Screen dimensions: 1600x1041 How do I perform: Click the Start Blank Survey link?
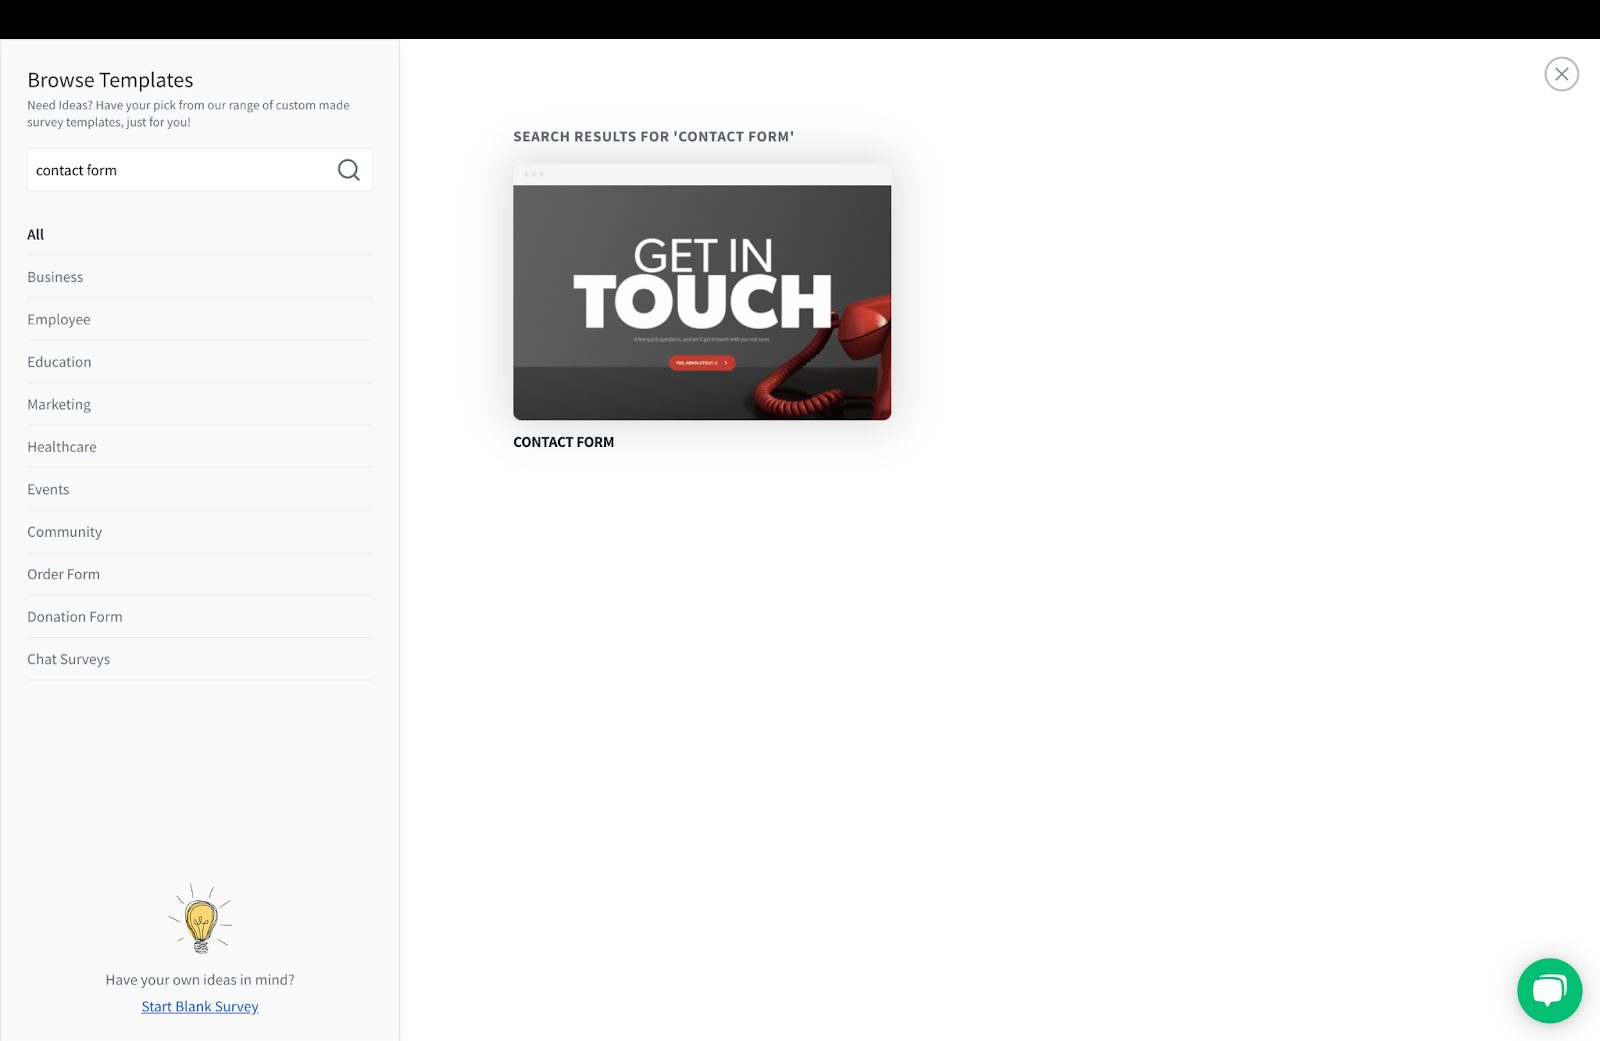(x=200, y=1007)
